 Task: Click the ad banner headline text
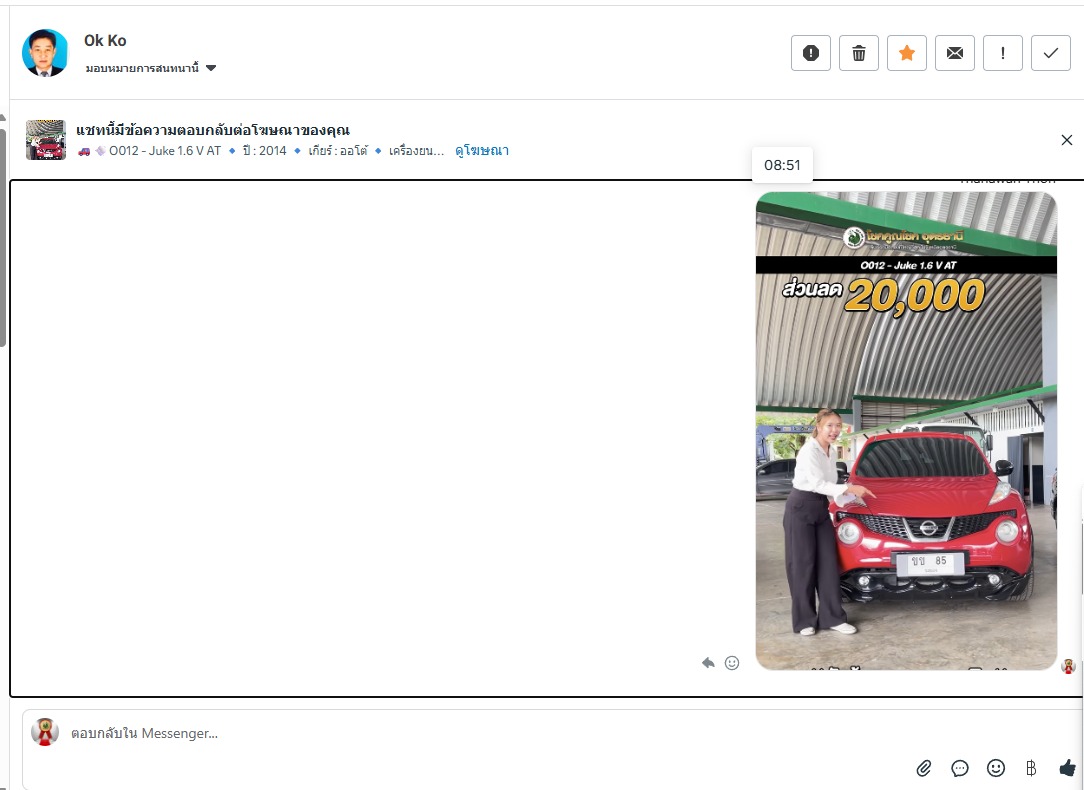[x=213, y=130]
